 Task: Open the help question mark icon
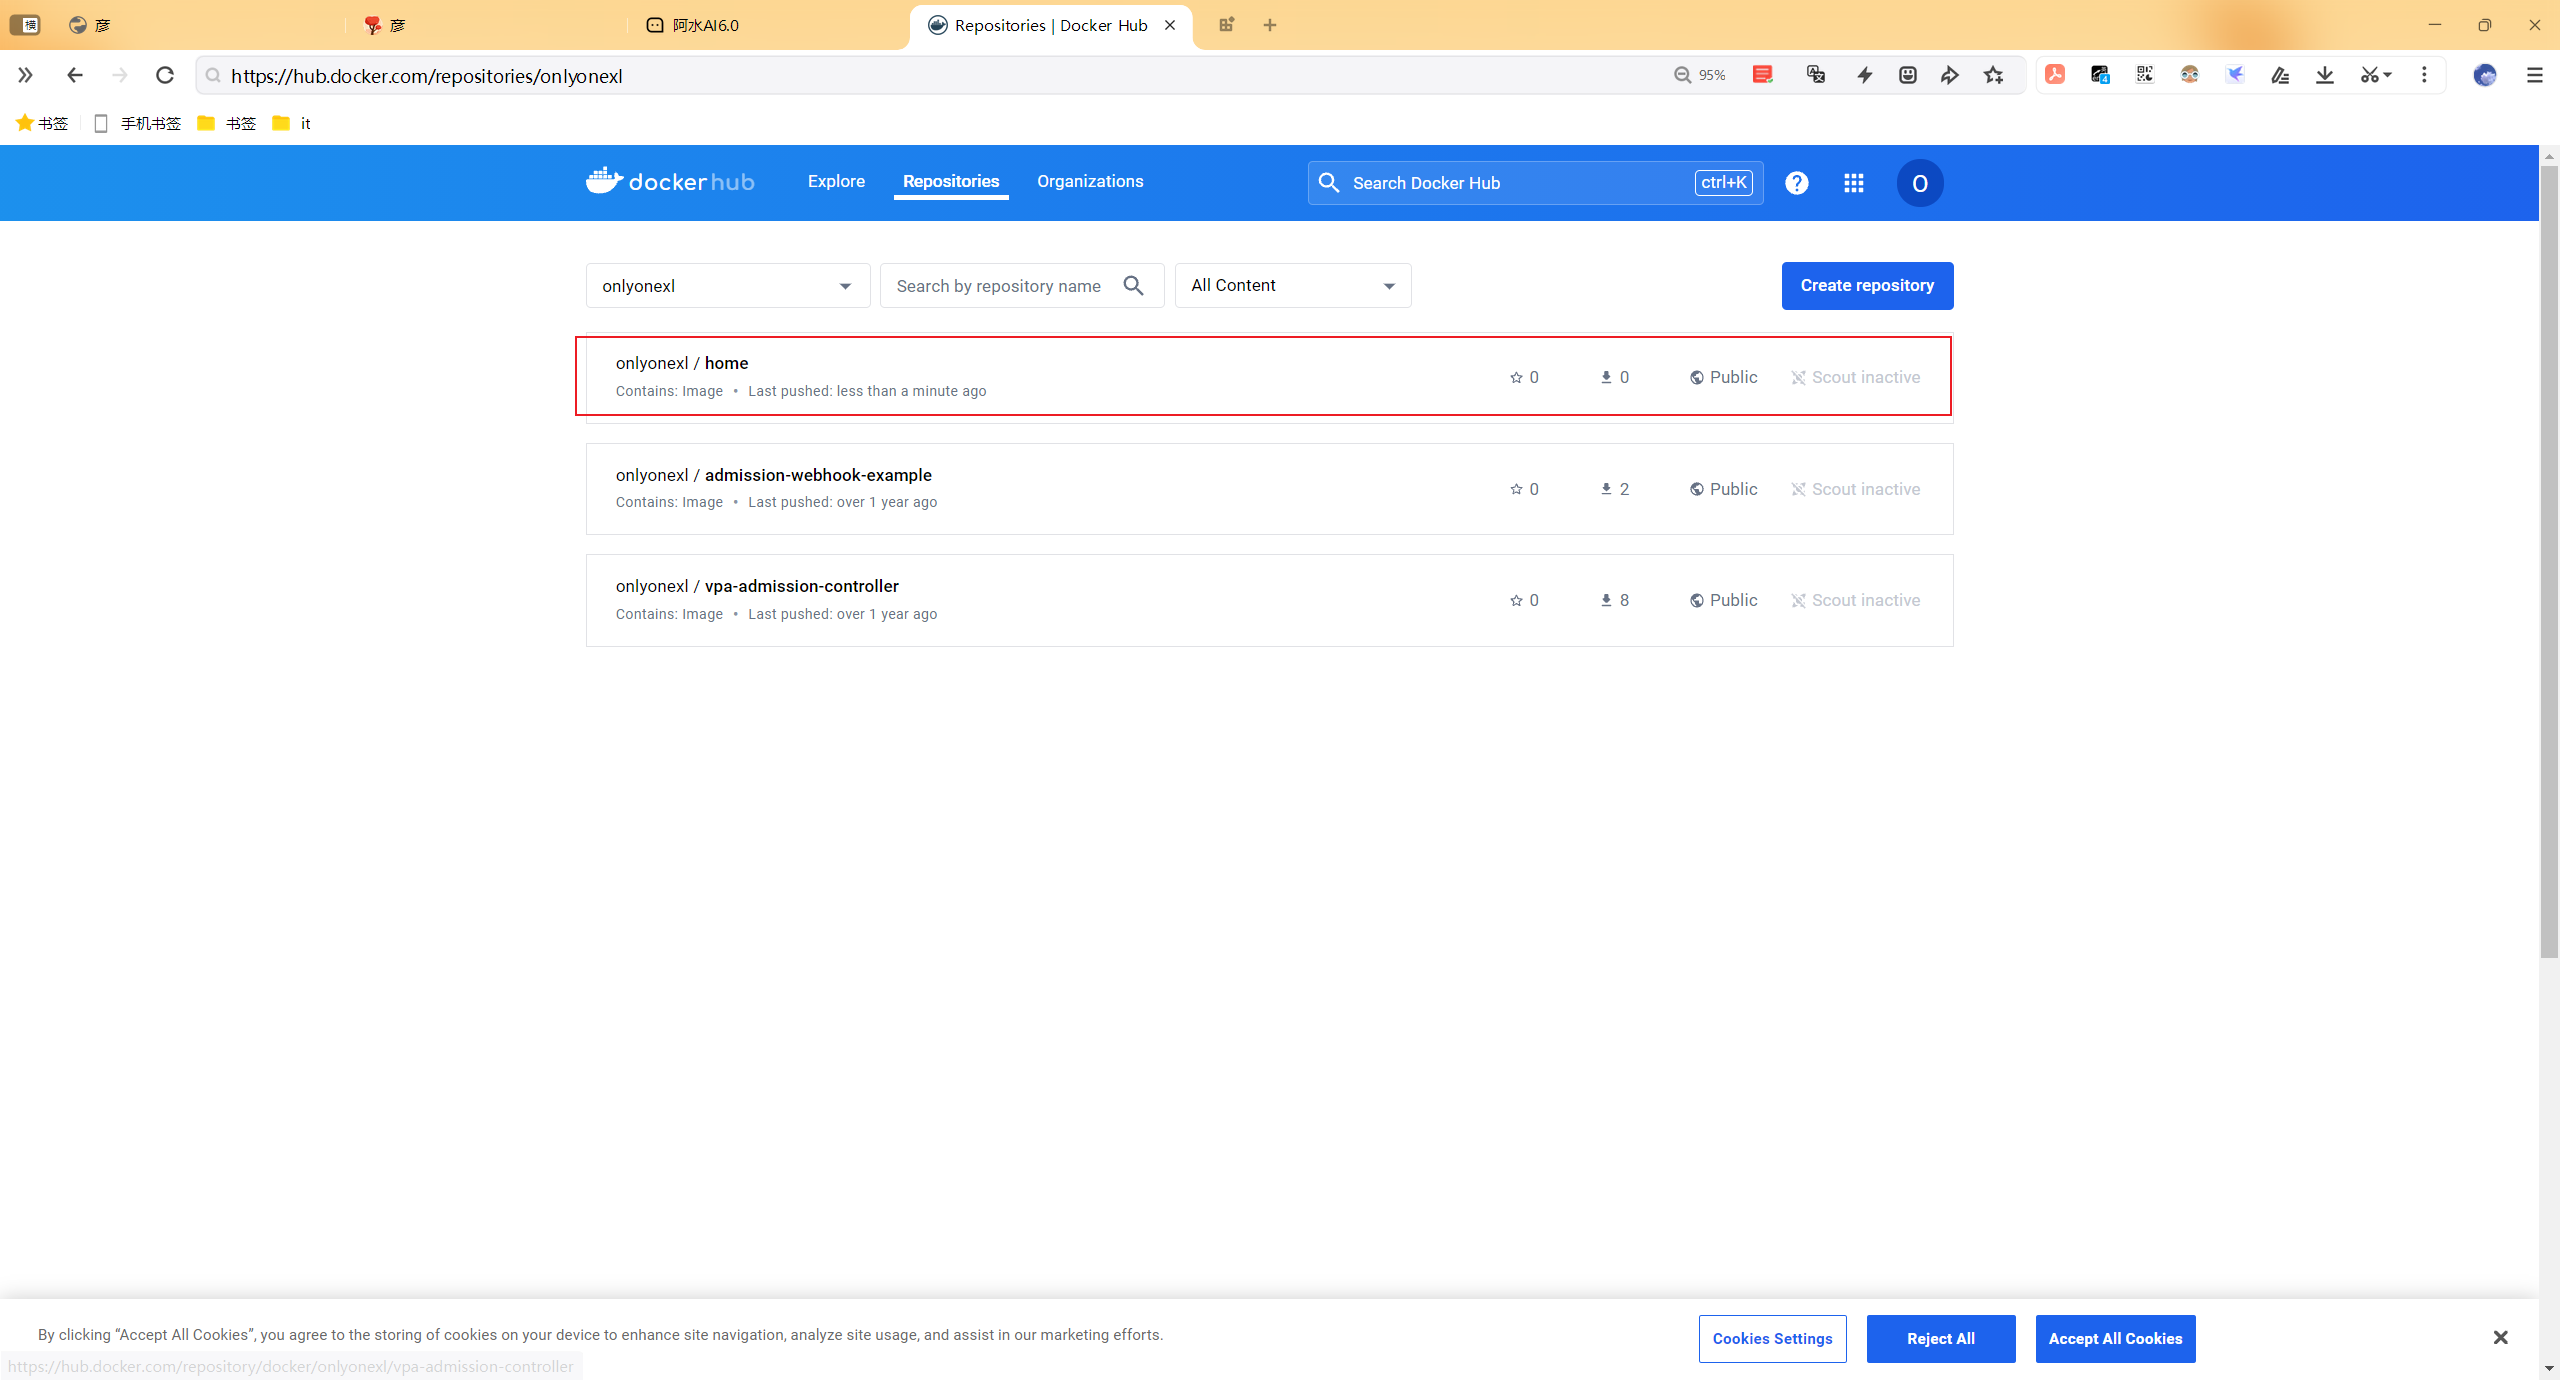[x=1796, y=183]
